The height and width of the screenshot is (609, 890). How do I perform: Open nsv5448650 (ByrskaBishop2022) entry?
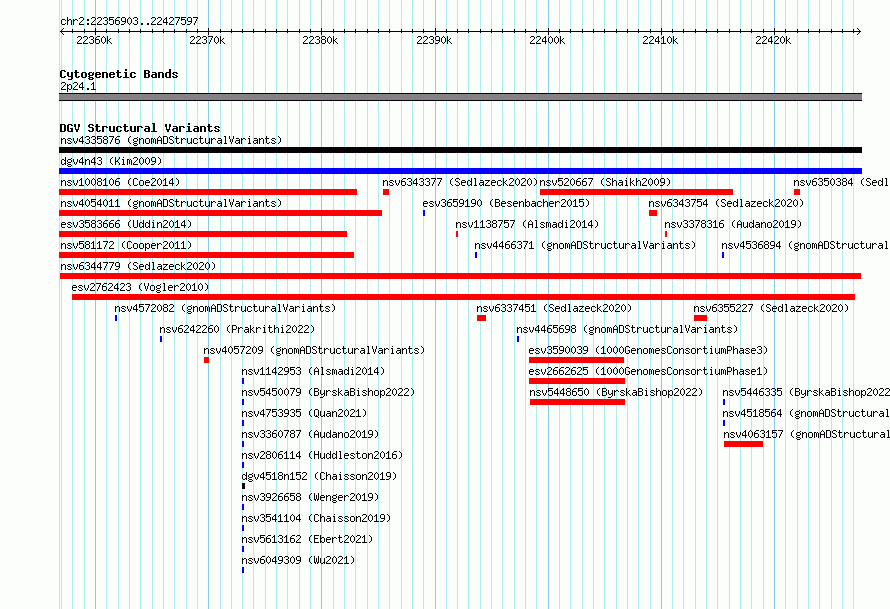(616, 392)
